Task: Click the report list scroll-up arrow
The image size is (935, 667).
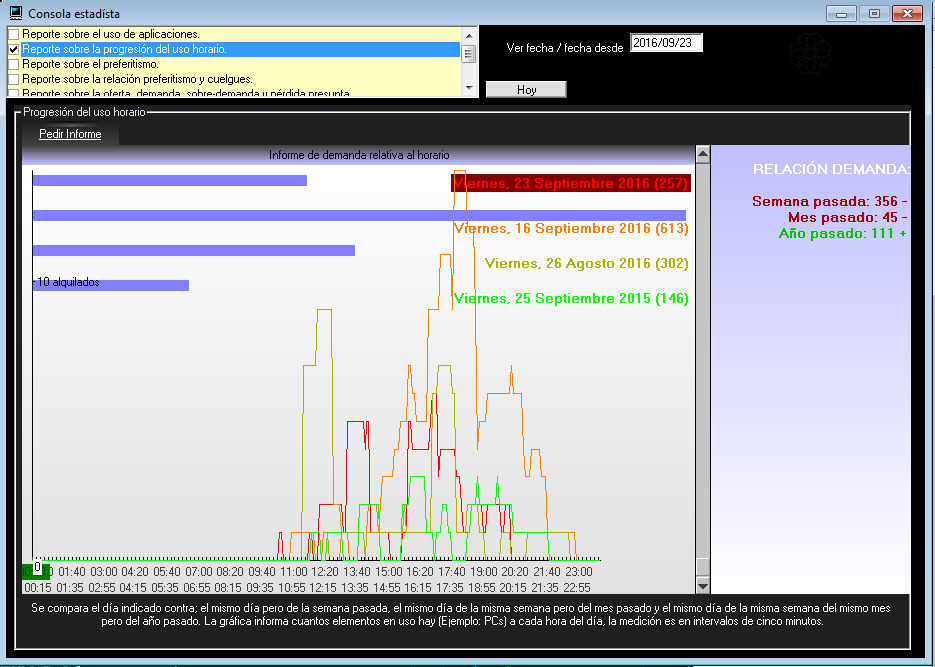Action: coord(469,35)
